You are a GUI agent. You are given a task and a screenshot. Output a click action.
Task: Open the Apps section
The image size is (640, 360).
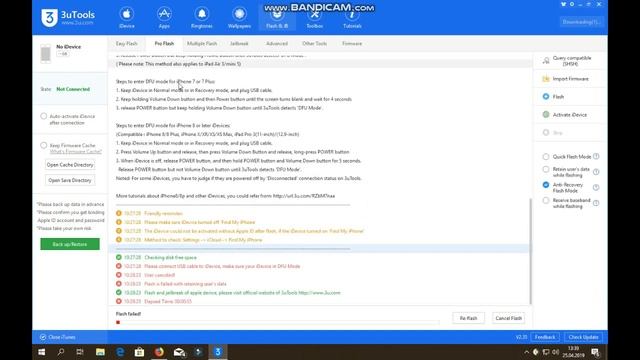164,18
